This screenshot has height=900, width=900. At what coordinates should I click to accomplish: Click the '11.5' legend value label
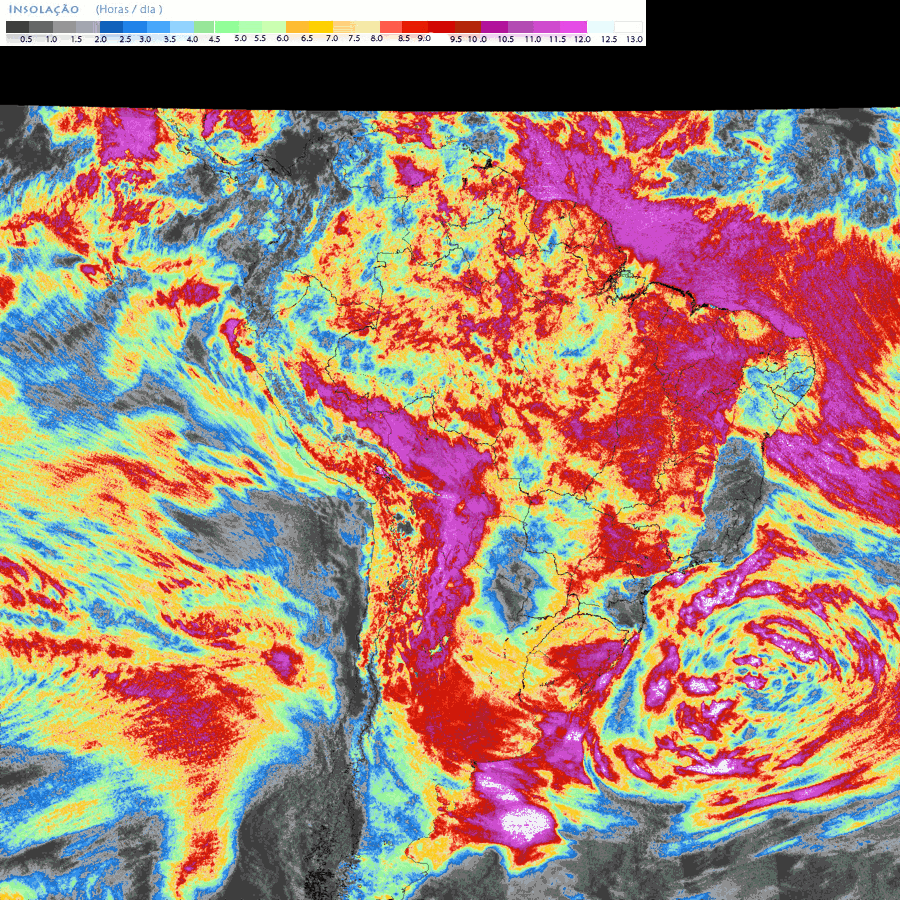pyautogui.click(x=557, y=40)
